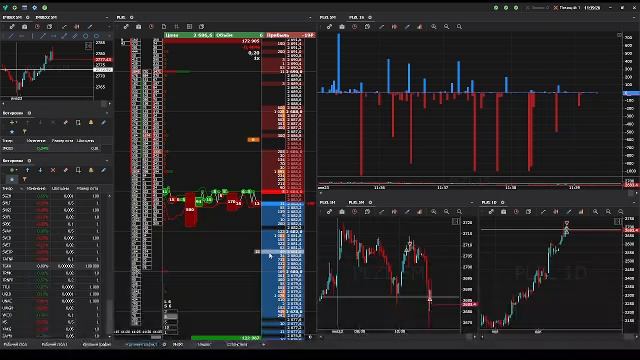Click page icon in order book toolbar
The height and width of the screenshot is (360, 640).
(164, 27)
